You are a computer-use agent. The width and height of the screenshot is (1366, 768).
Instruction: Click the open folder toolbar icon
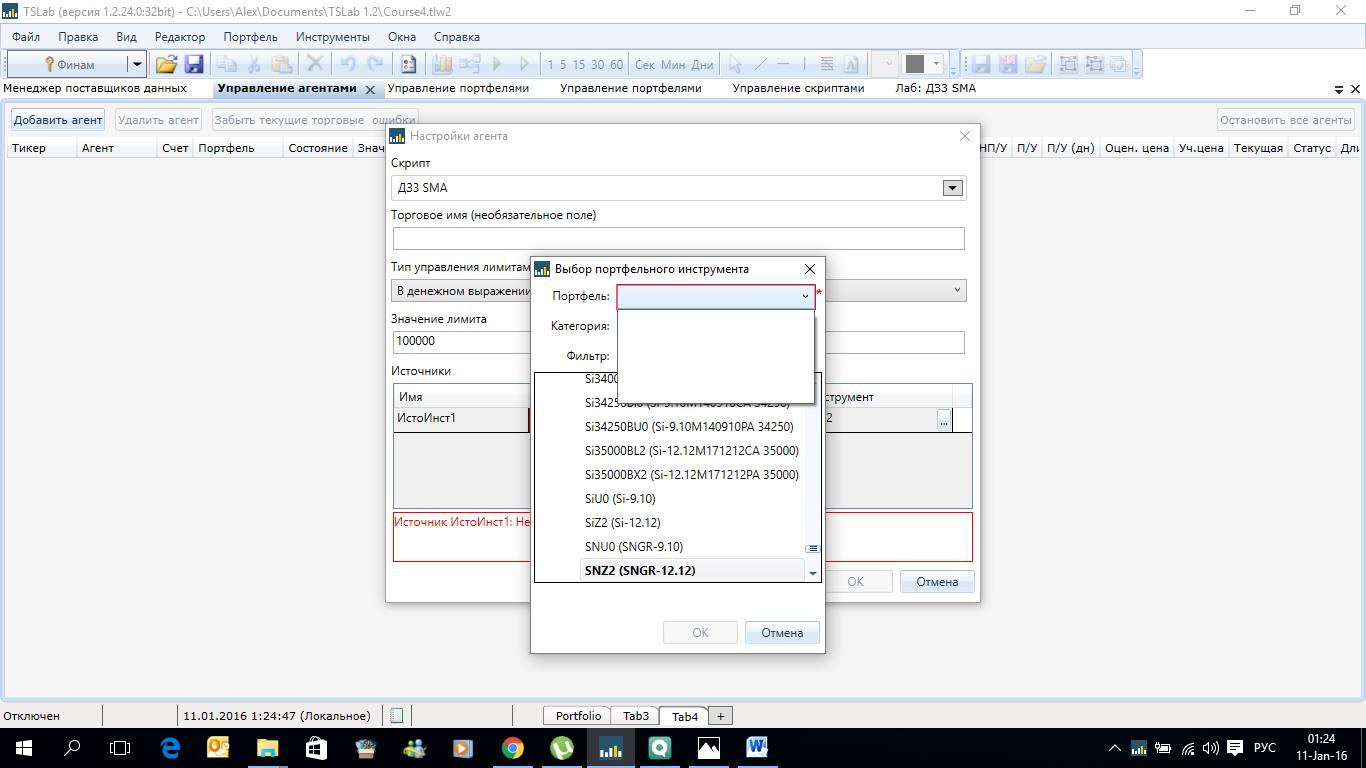tap(166, 64)
